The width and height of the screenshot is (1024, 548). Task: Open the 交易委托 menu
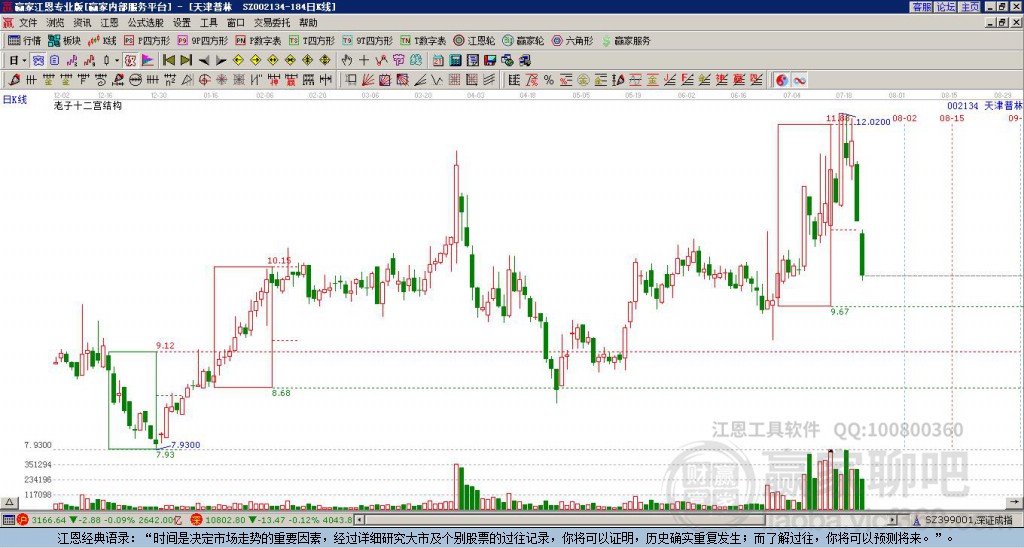272,23
